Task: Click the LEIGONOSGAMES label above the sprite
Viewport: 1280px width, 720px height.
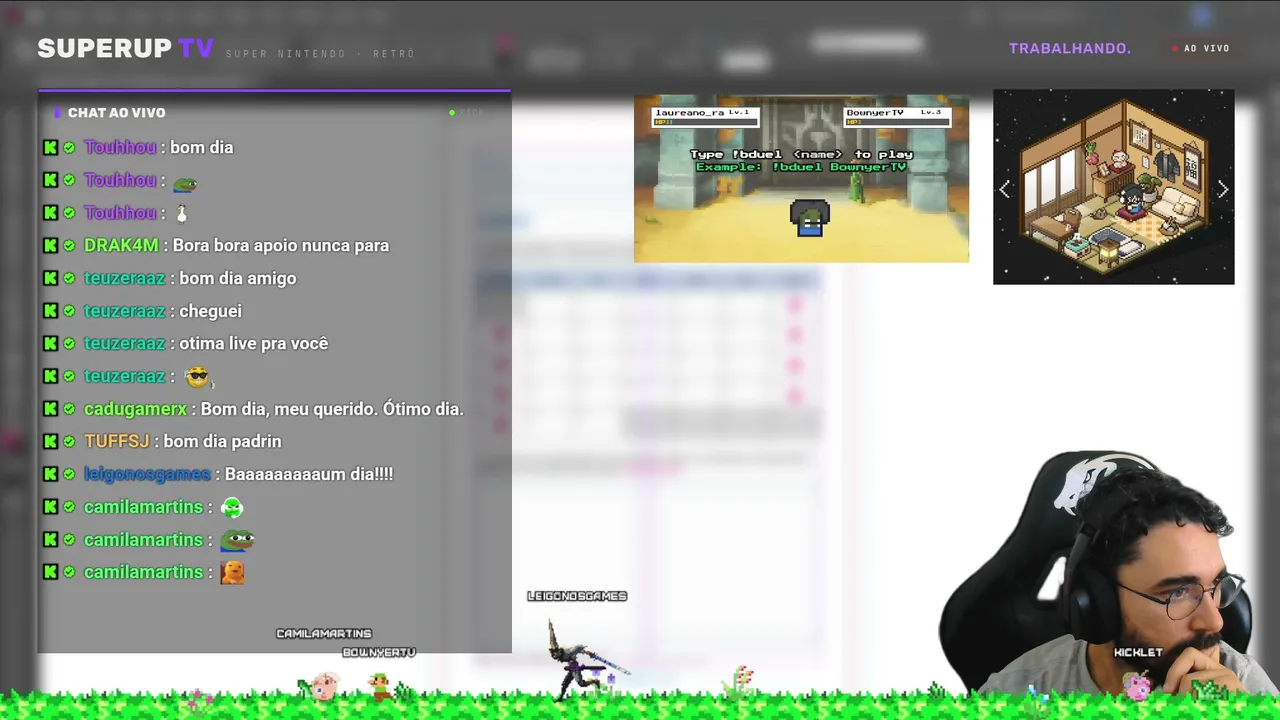Action: click(577, 596)
